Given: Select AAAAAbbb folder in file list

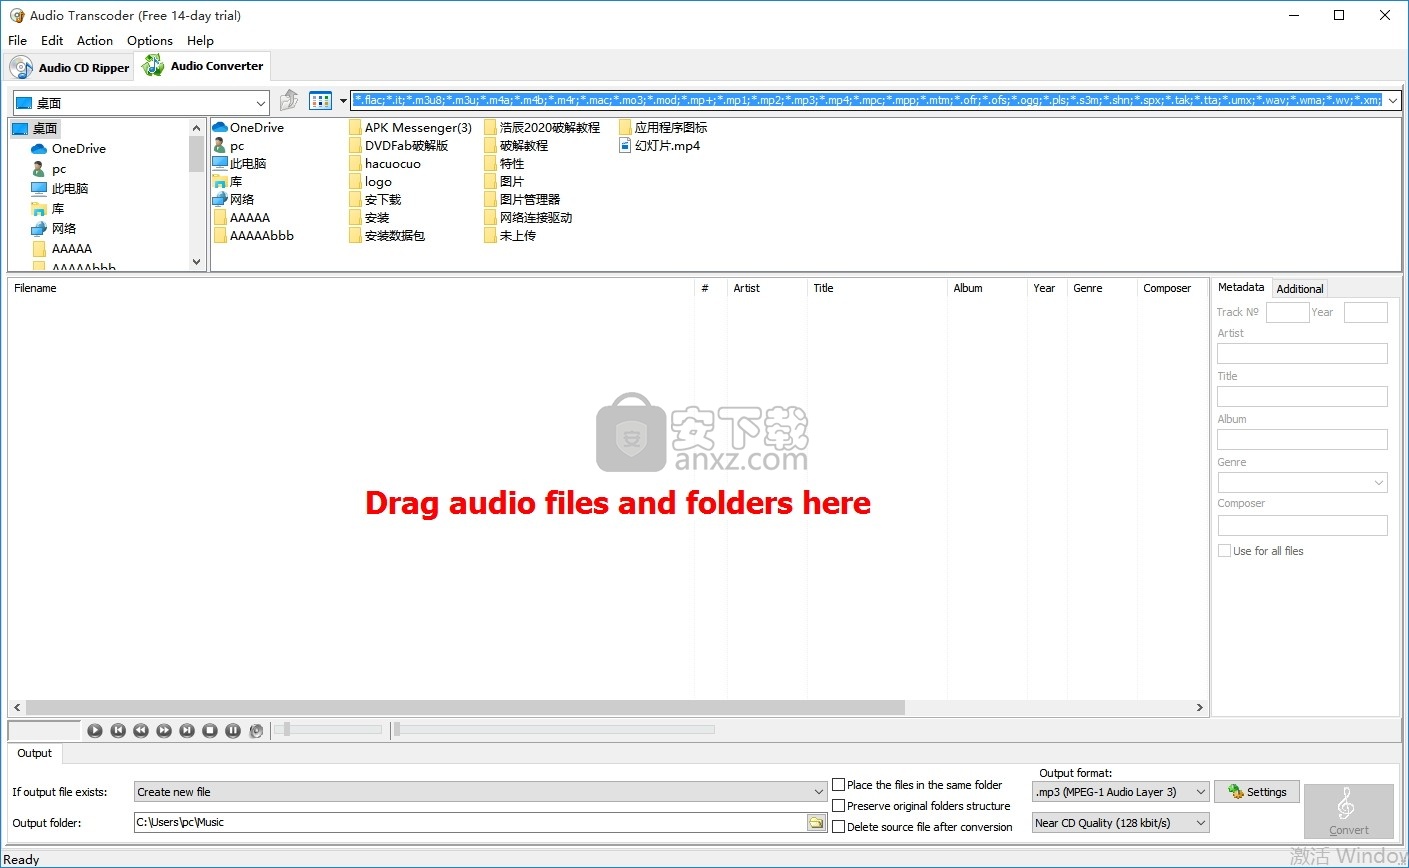Looking at the screenshot, I should (253, 235).
